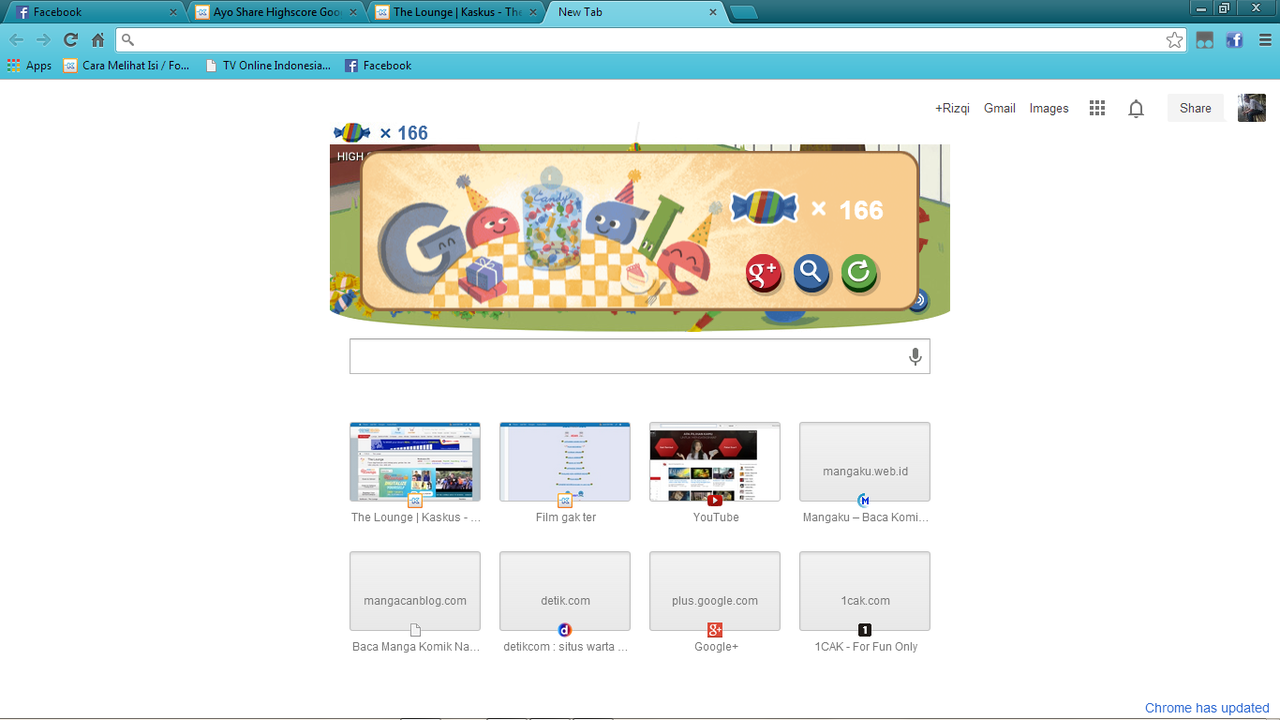Open Google apps grid launcher
Screen dimensions: 1280x720
(1097, 108)
